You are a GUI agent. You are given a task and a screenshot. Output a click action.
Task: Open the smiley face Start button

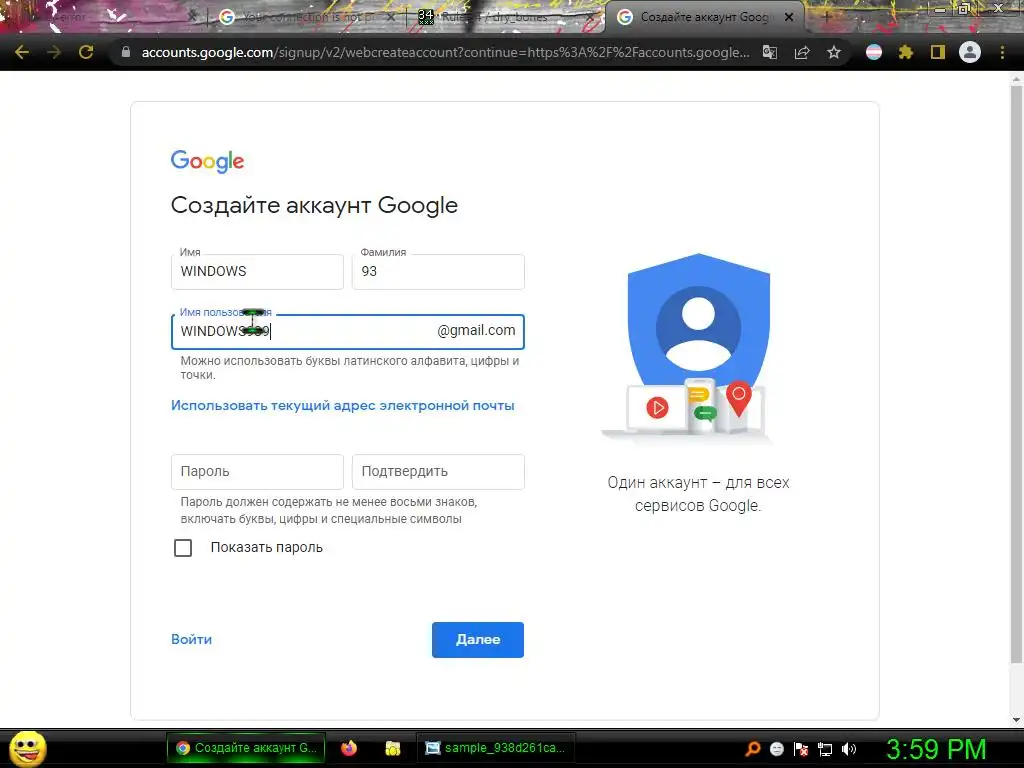click(27, 748)
